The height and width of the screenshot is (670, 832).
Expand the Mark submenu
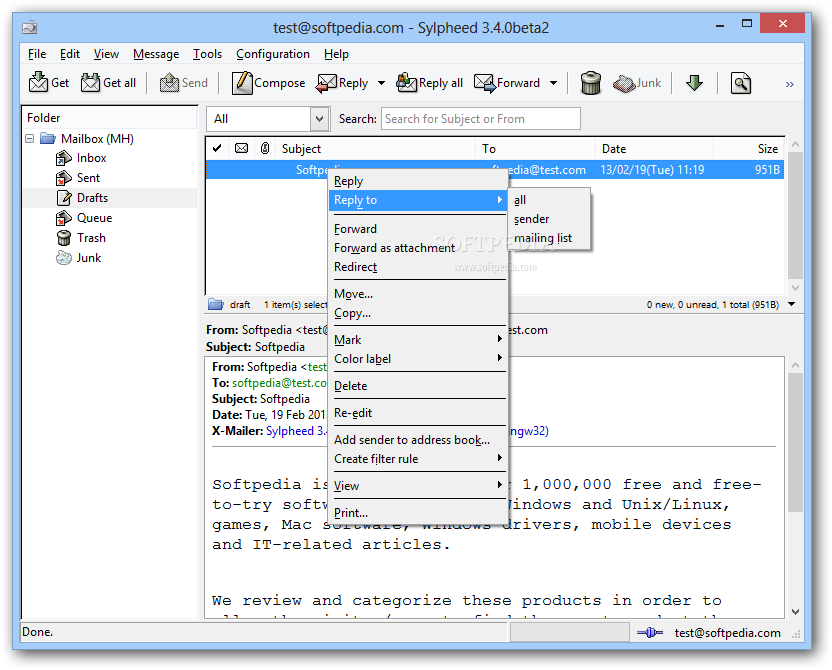[418, 340]
